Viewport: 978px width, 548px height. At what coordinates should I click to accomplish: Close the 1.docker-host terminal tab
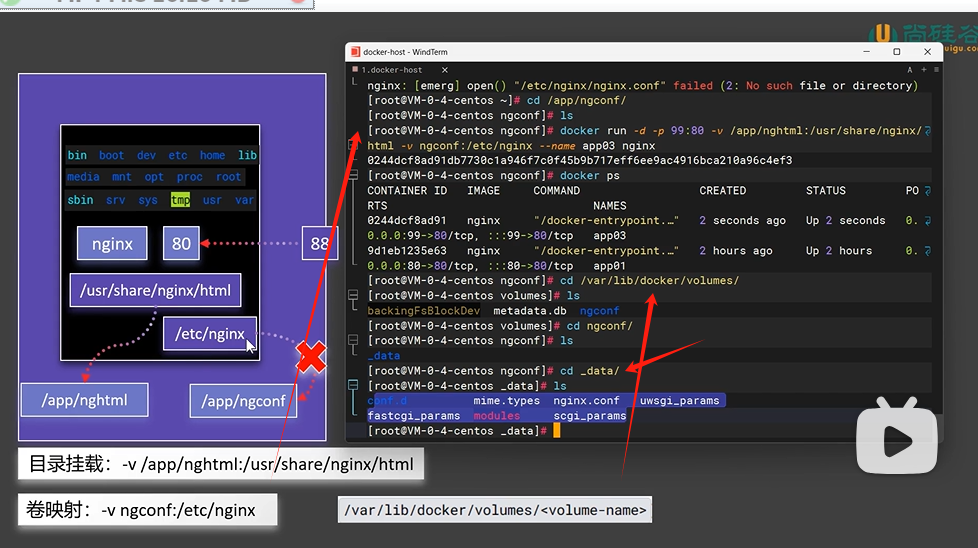(x=445, y=70)
